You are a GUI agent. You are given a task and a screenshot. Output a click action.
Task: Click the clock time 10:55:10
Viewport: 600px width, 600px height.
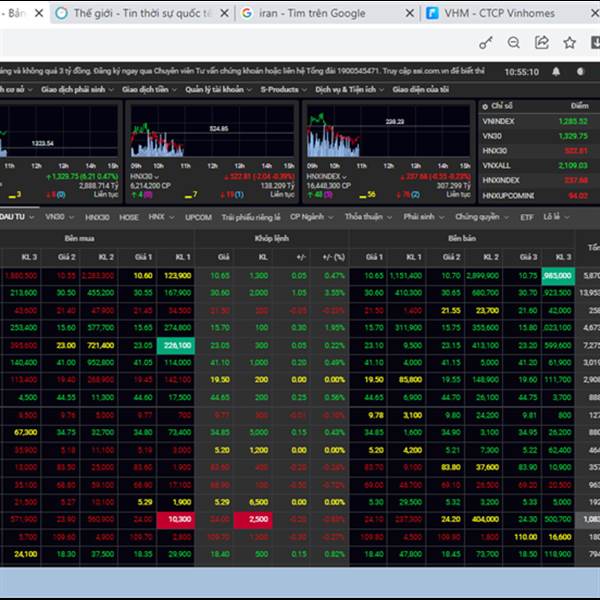[x=521, y=72]
